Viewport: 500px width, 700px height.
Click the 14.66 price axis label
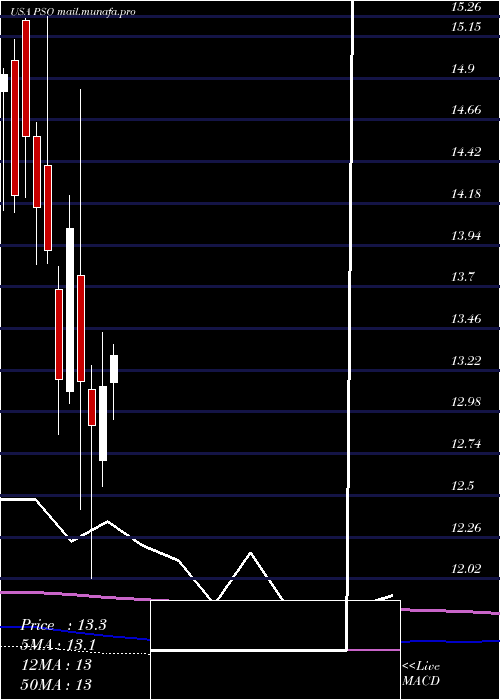tap(466, 110)
